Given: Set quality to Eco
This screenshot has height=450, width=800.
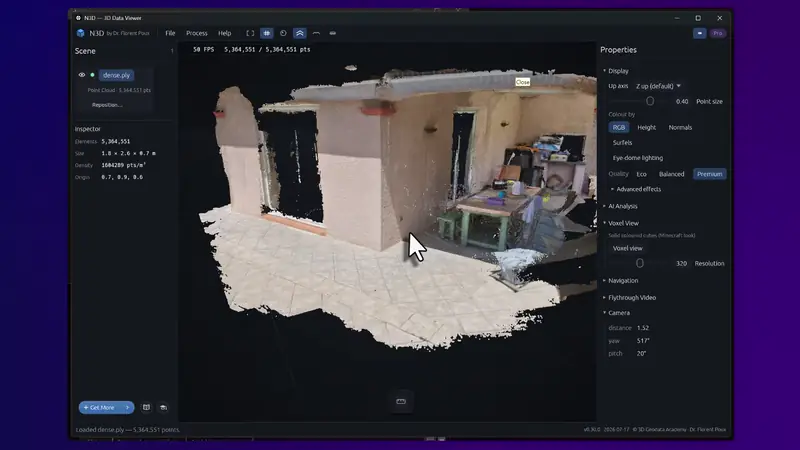Looking at the screenshot, I should [x=641, y=174].
